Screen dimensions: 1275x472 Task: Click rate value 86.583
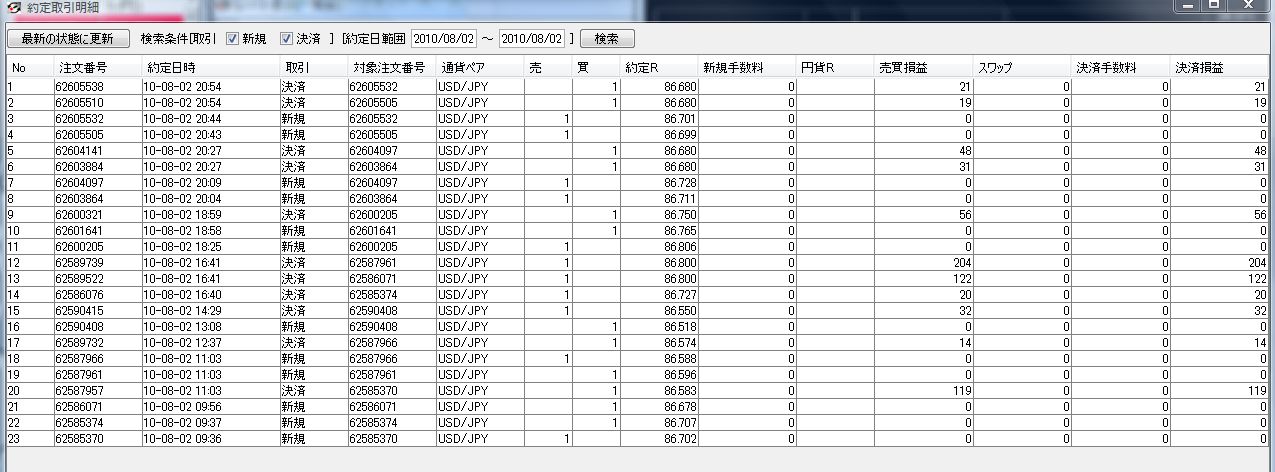pyautogui.click(x=679, y=390)
